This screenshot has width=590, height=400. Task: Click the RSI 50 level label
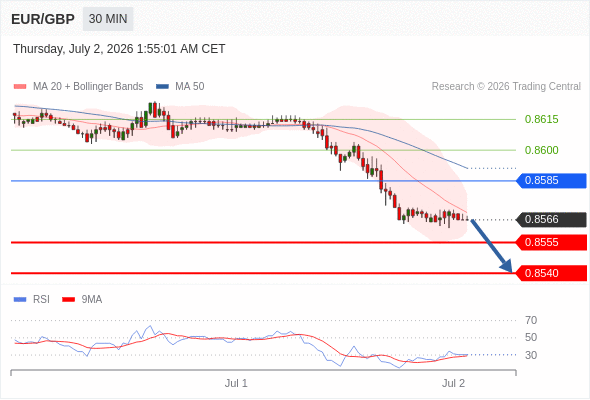coord(531,338)
